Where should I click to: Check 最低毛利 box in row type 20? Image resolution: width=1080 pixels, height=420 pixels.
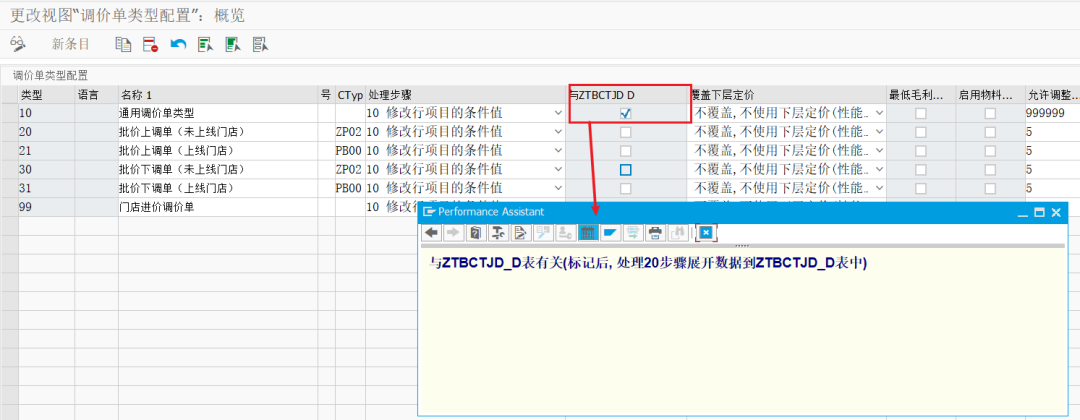click(x=920, y=132)
